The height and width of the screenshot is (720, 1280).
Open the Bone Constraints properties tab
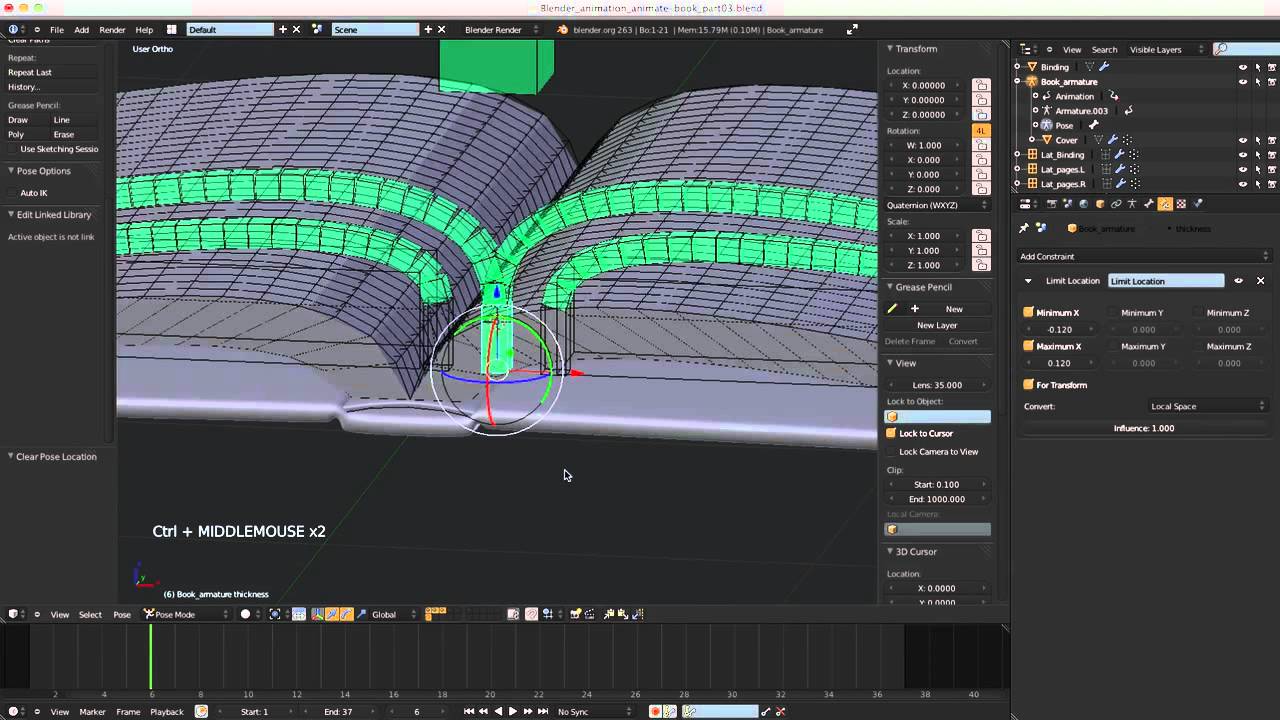(1165, 204)
